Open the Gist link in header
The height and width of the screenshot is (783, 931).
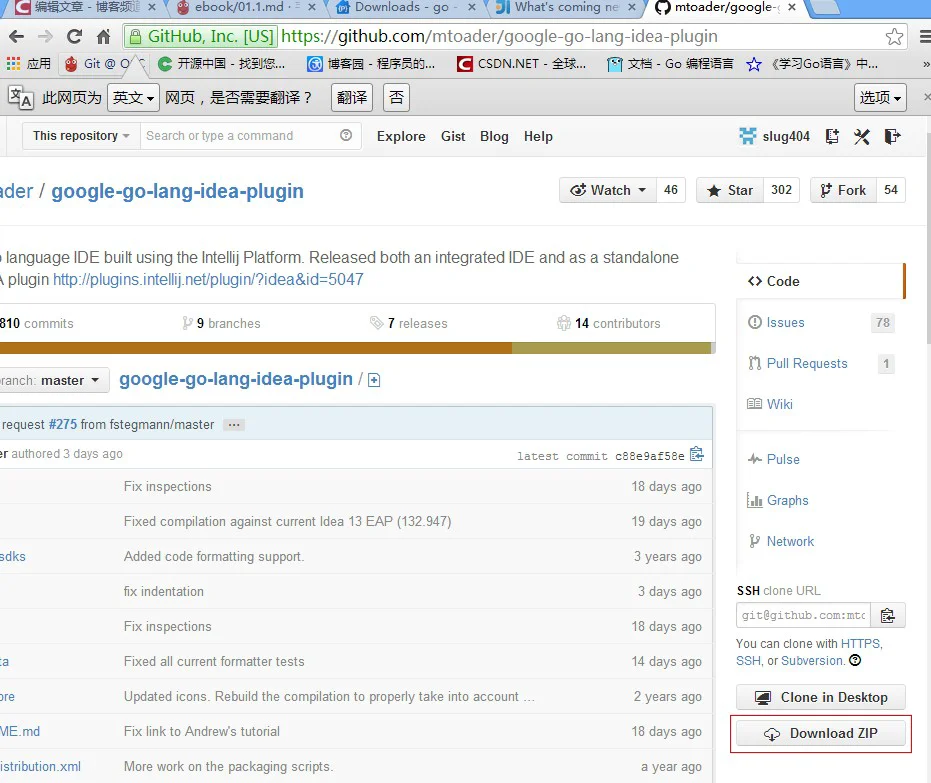tap(453, 137)
